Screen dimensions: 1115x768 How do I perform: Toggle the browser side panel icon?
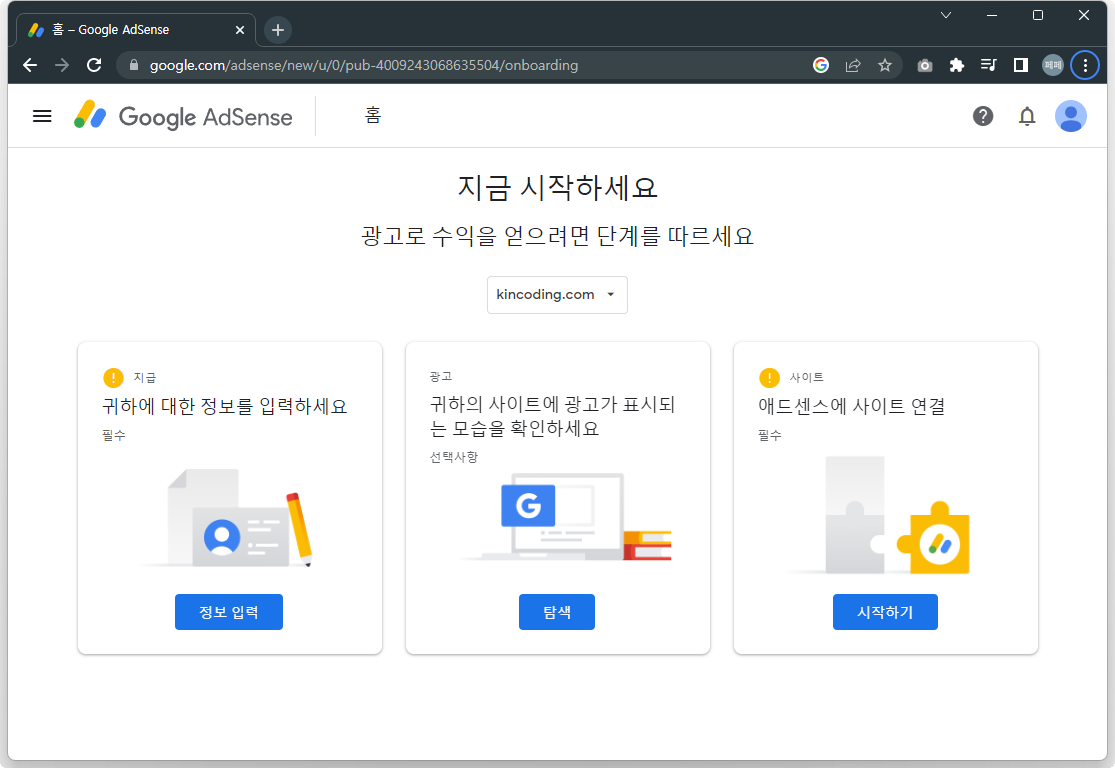pos(1020,65)
